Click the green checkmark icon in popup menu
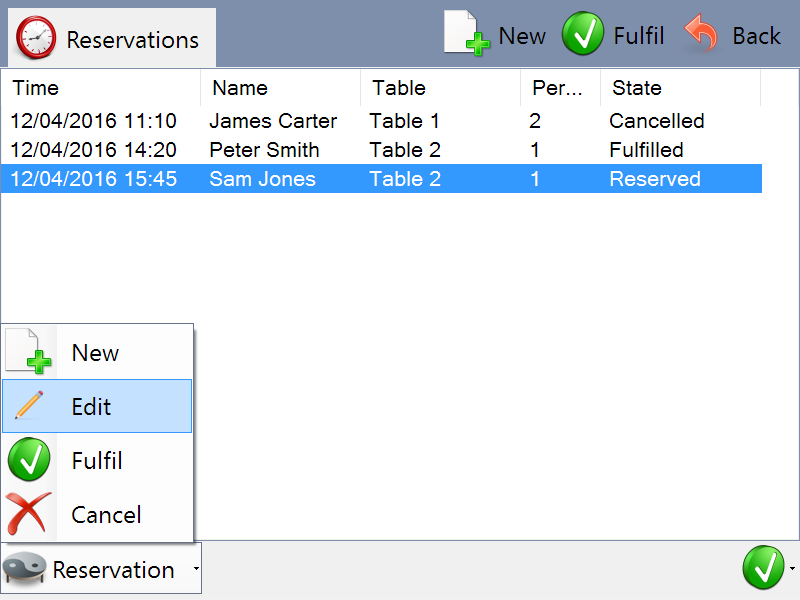The height and width of the screenshot is (600, 800). pos(29,460)
